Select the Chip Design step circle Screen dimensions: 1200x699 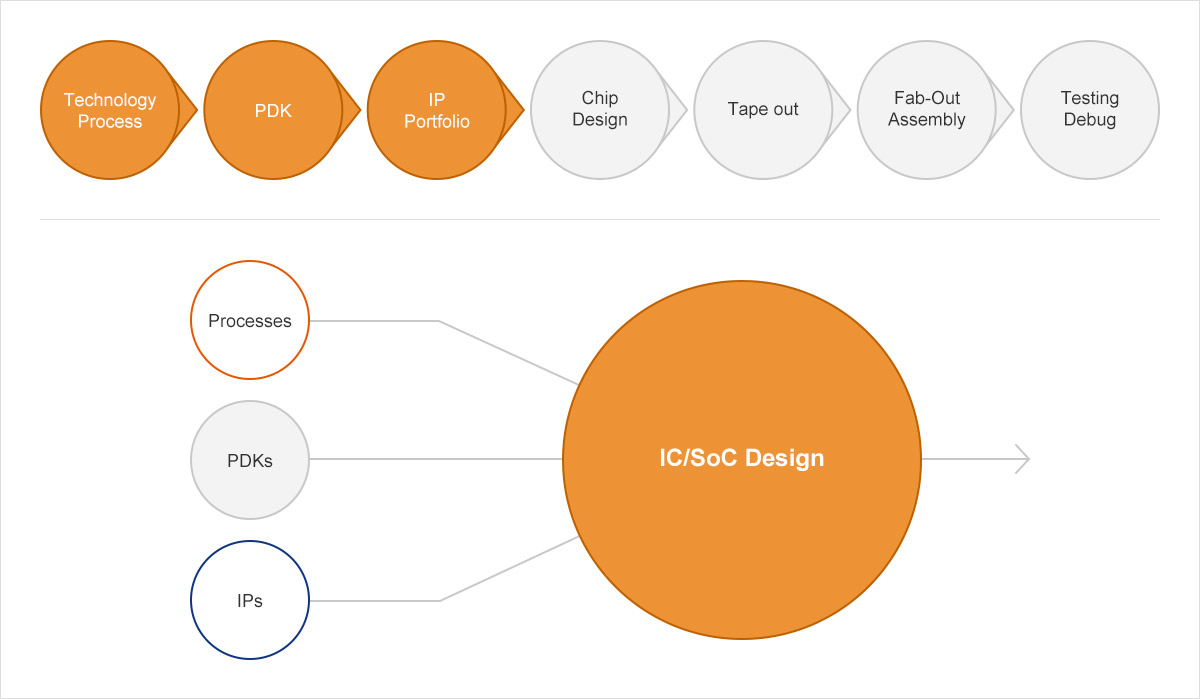tap(600, 110)
